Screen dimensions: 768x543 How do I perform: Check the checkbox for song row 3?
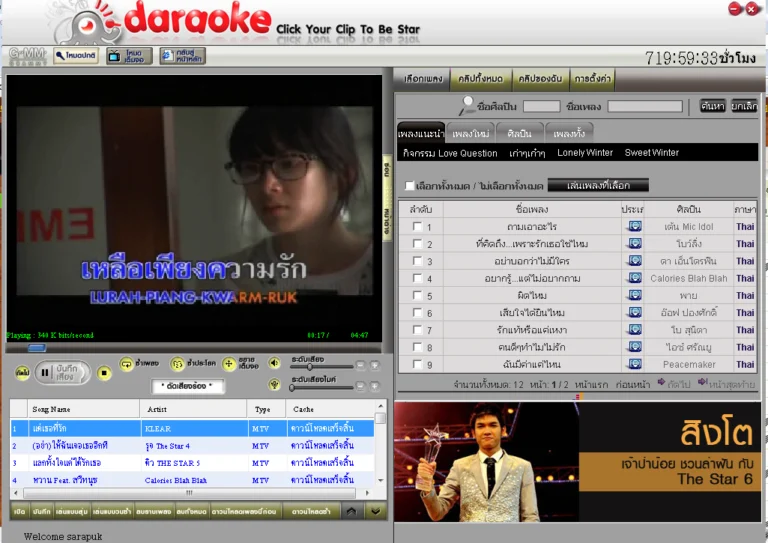[417, 260]
